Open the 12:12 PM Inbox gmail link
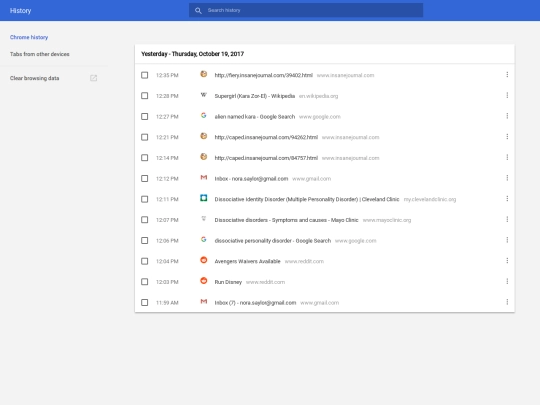The width and height of the screenshot is (540, 405). coord(251,178)
